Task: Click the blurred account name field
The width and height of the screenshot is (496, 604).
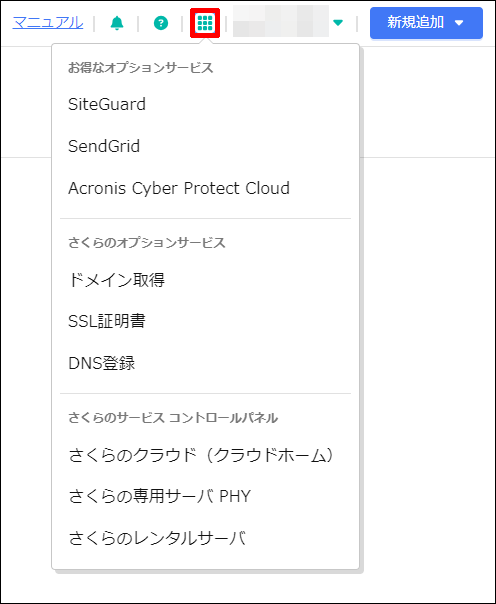Action: point(281,21)
